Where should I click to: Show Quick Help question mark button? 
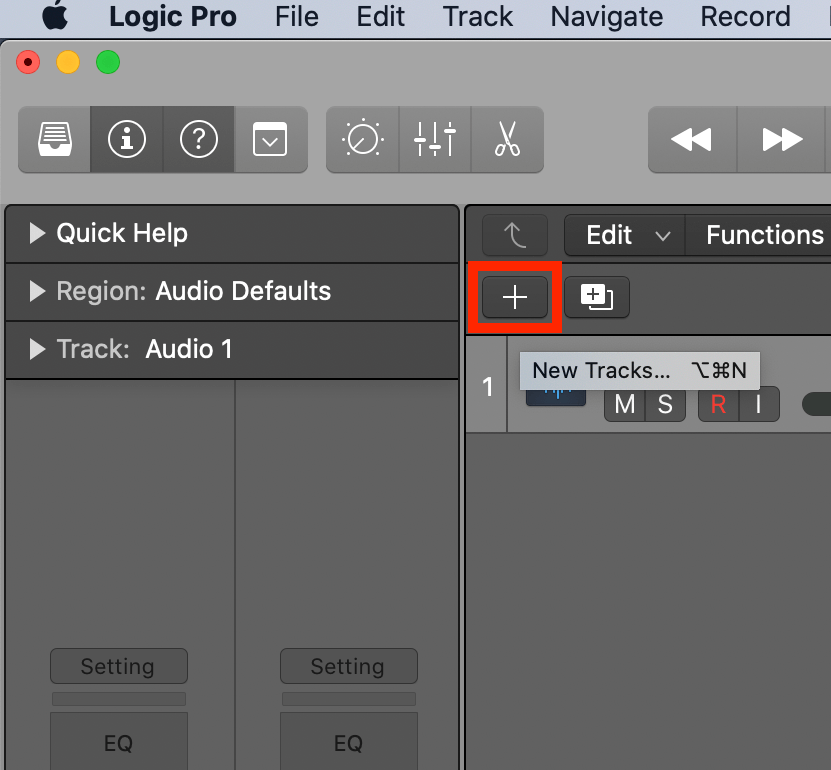(x=199, y=139)
